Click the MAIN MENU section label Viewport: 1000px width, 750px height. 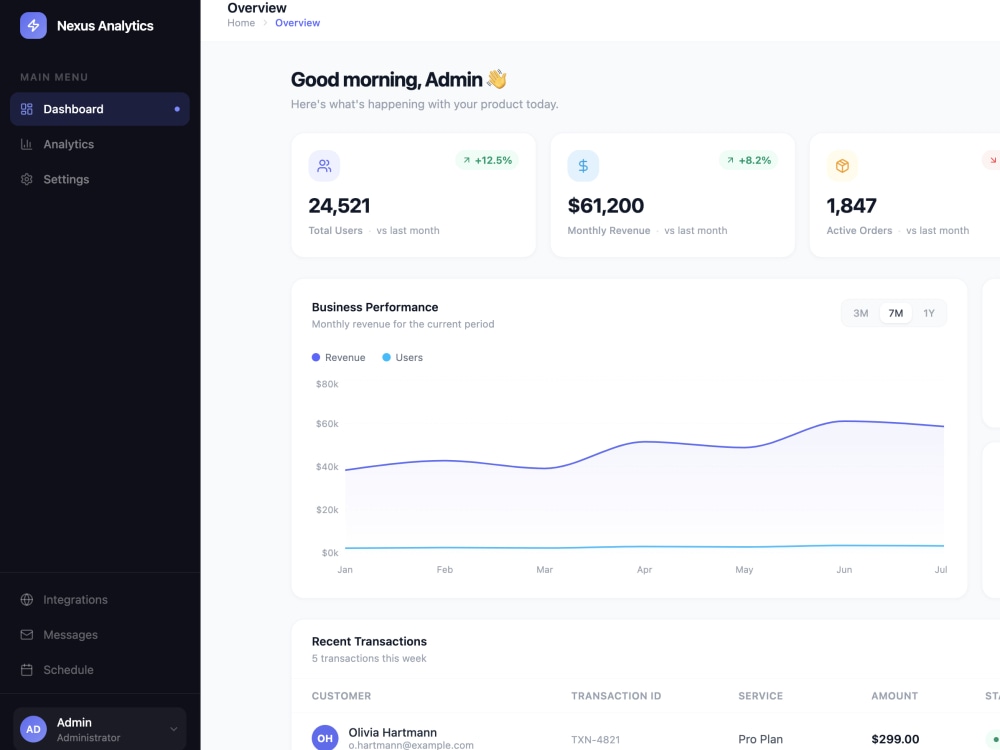coord(54,77)
